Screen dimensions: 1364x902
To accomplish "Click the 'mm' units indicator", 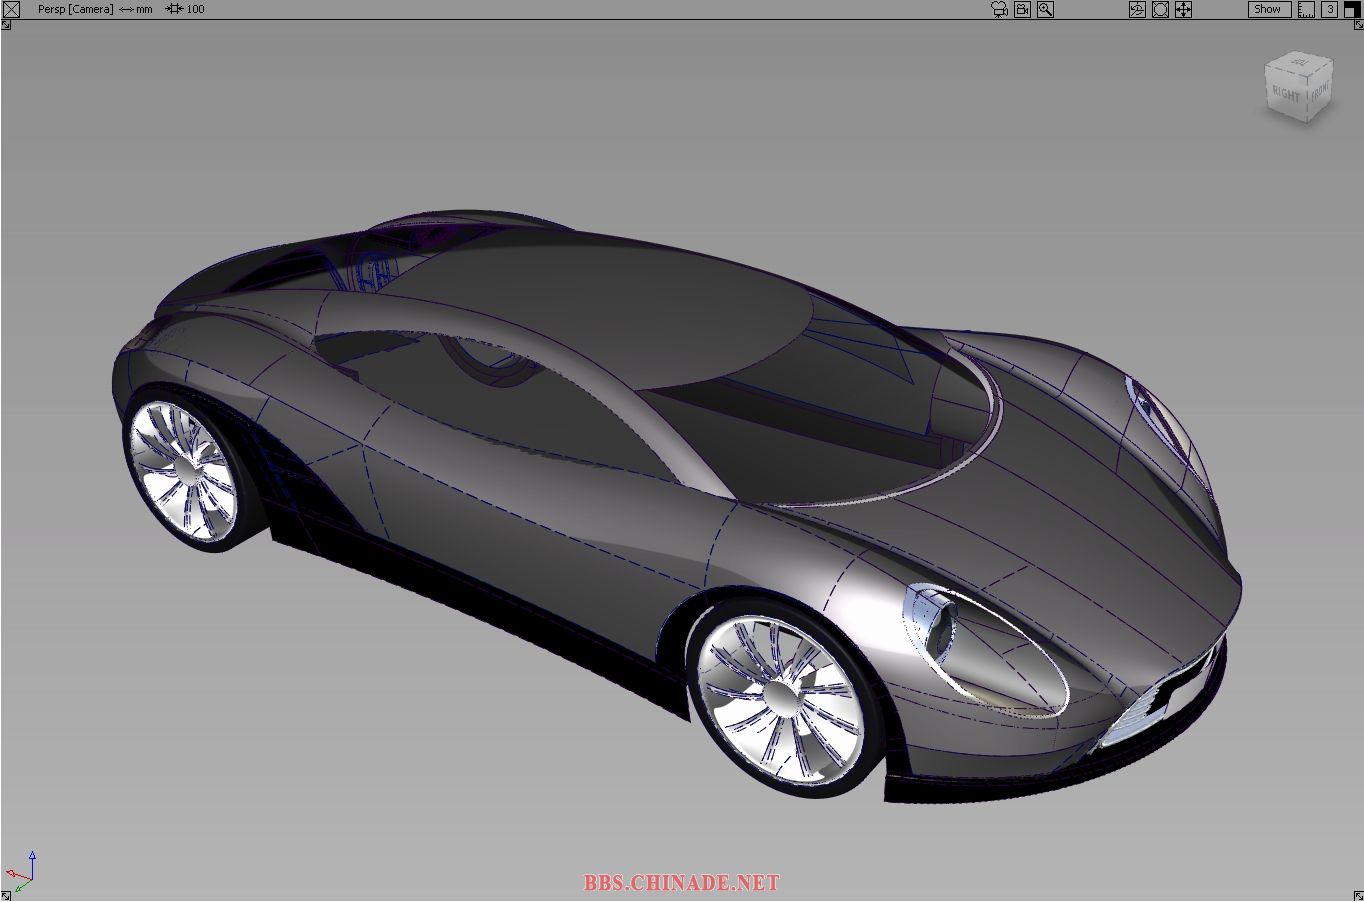I will click(x=144, y=9).
